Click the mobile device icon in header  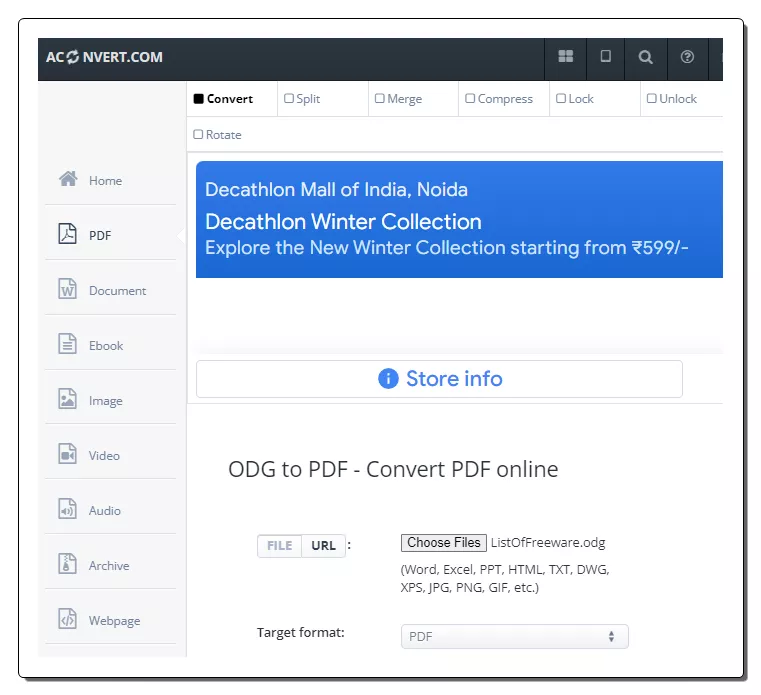pyautogui.click(x=605, y=56)
